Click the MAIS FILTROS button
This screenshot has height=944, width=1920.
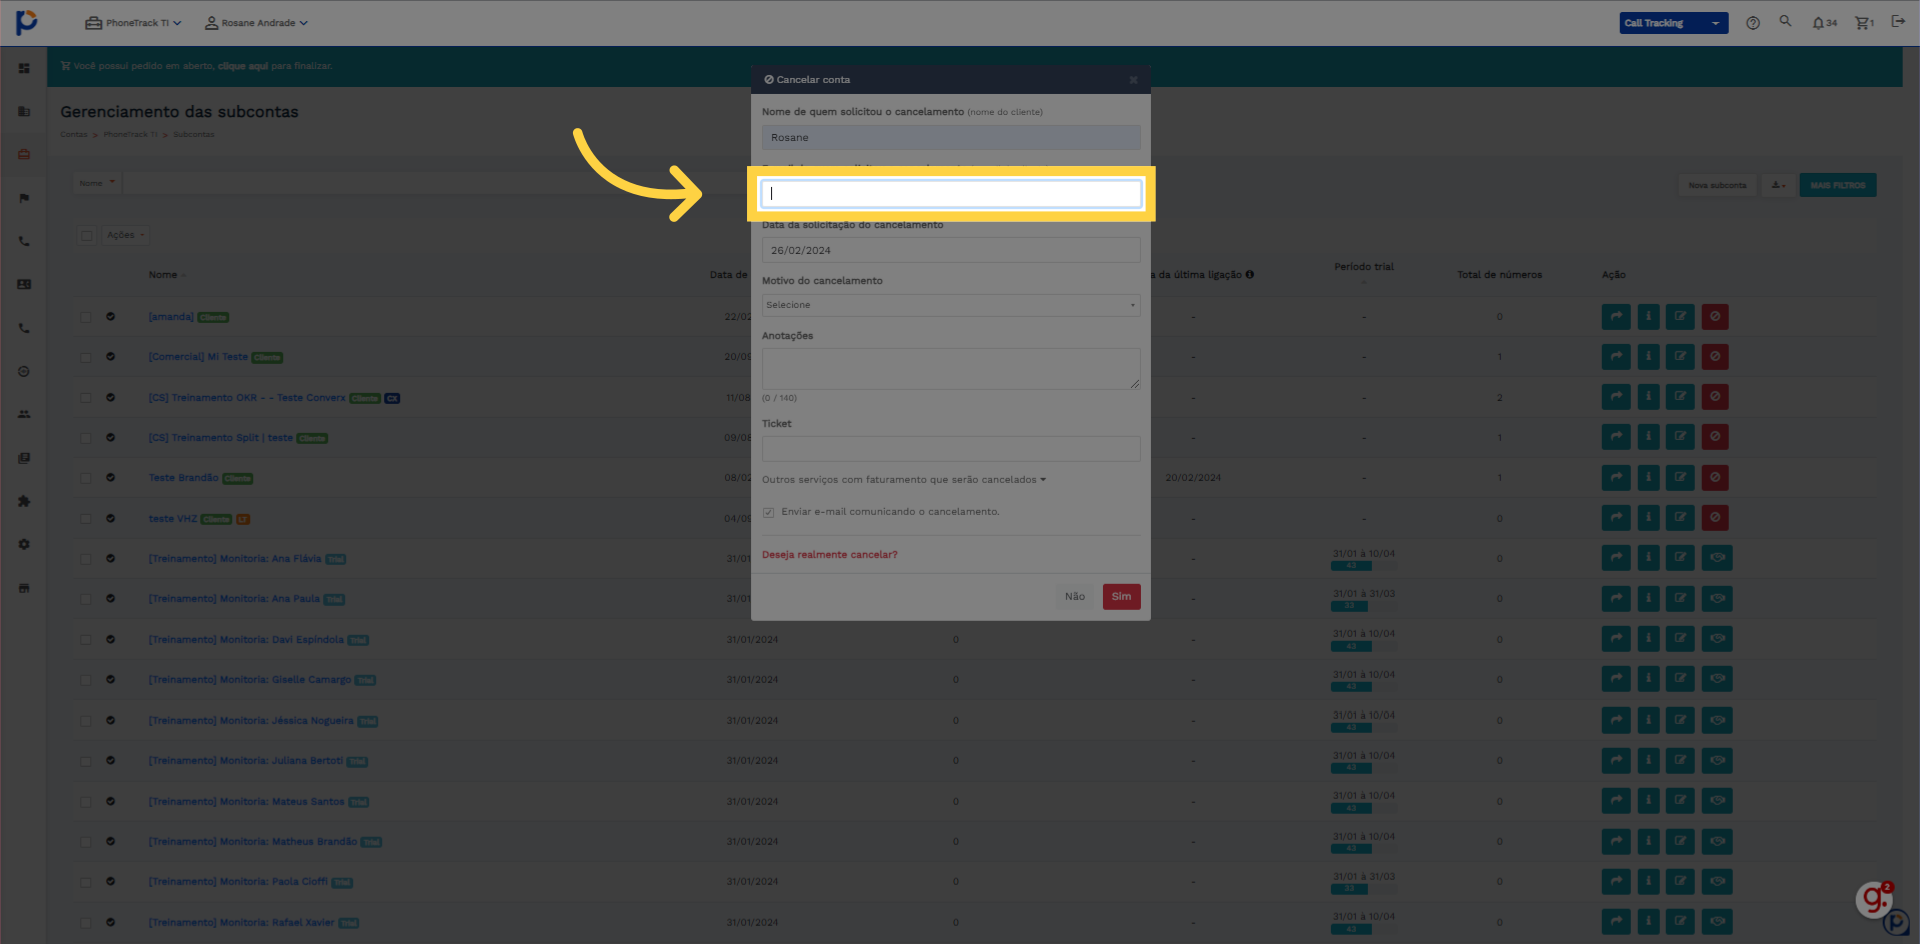[x=1838, y=185]
